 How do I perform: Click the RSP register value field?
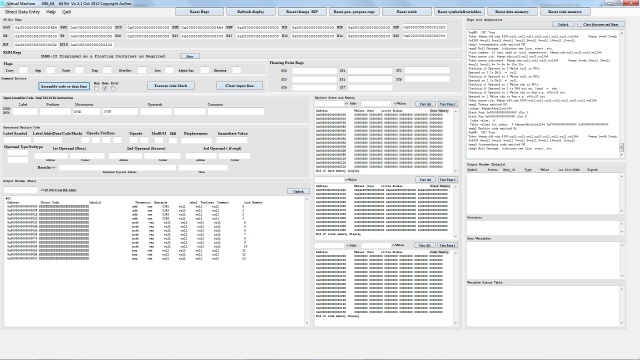[424, 27]
